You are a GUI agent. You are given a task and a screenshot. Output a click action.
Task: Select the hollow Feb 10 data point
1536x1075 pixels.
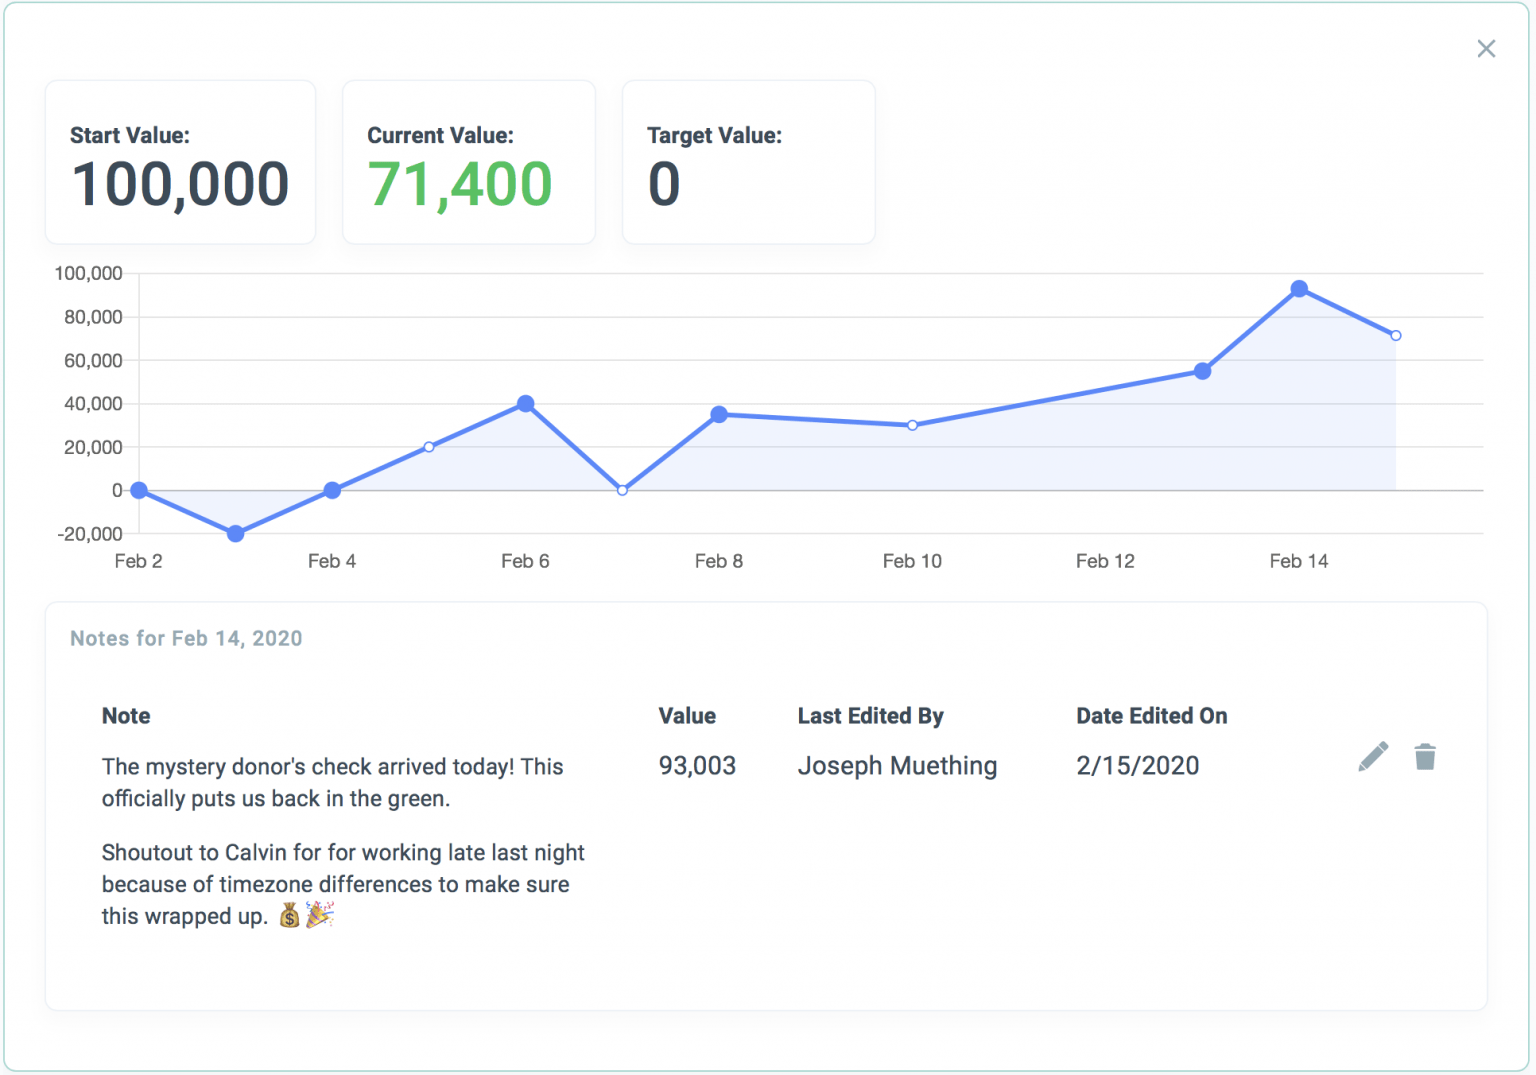pos(912,425)
